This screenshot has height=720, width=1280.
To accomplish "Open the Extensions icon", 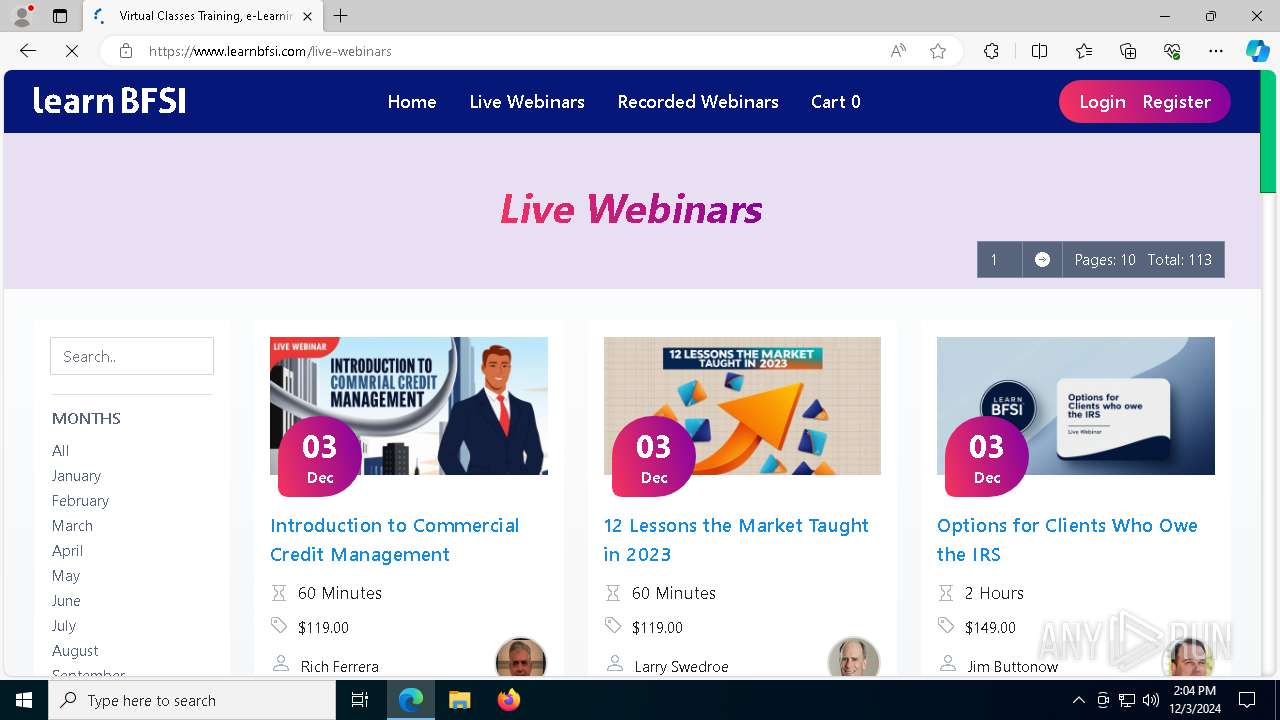I will point(991,51).
